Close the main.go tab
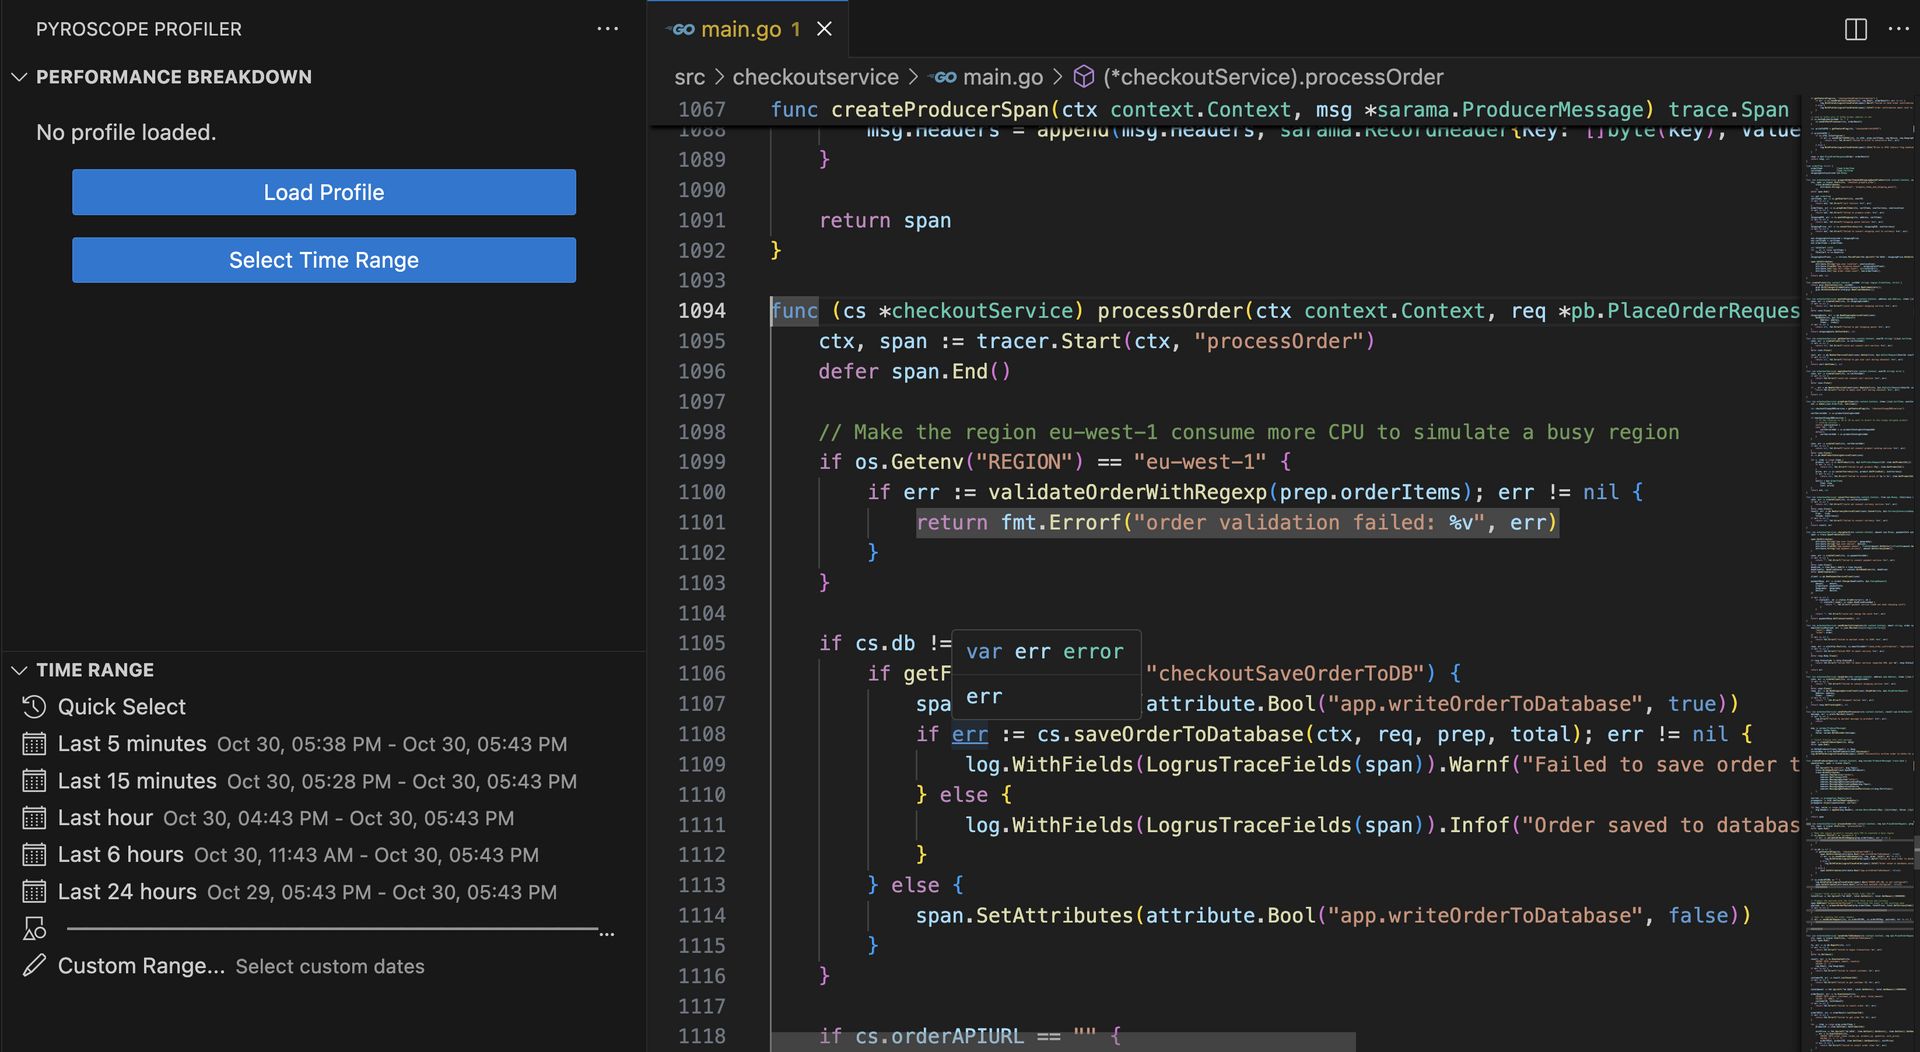Image resolution: width=1920 pixels, height=1052 pixels. point(824,29)
